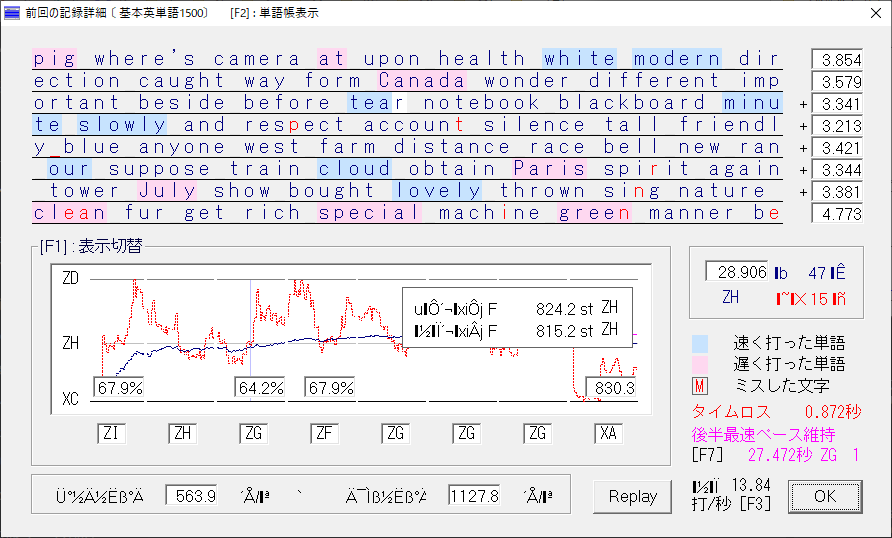Click the pink highlighted word "Canada"
Image resolution: width=892 pixels, height=538 pixels.
[x=422, y=81]
